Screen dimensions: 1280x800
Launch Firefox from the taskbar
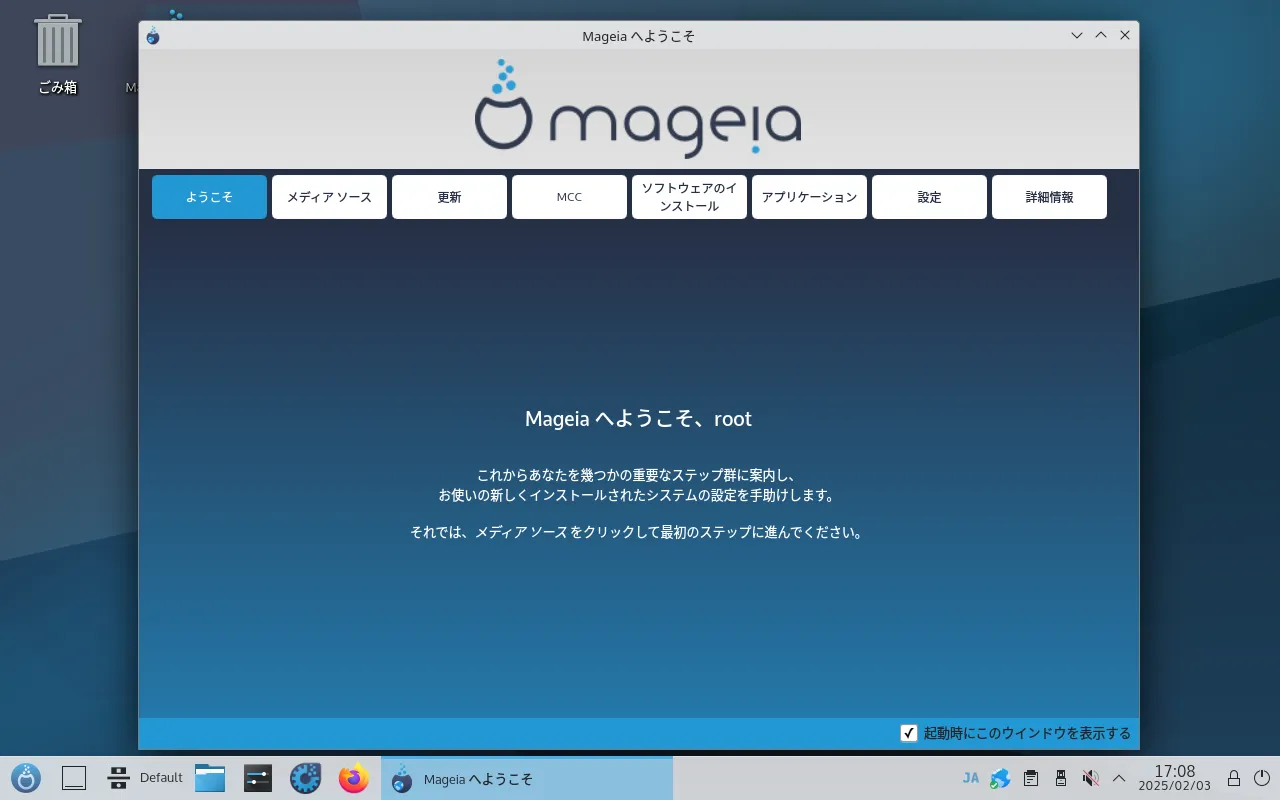click(x=354, y=778)
